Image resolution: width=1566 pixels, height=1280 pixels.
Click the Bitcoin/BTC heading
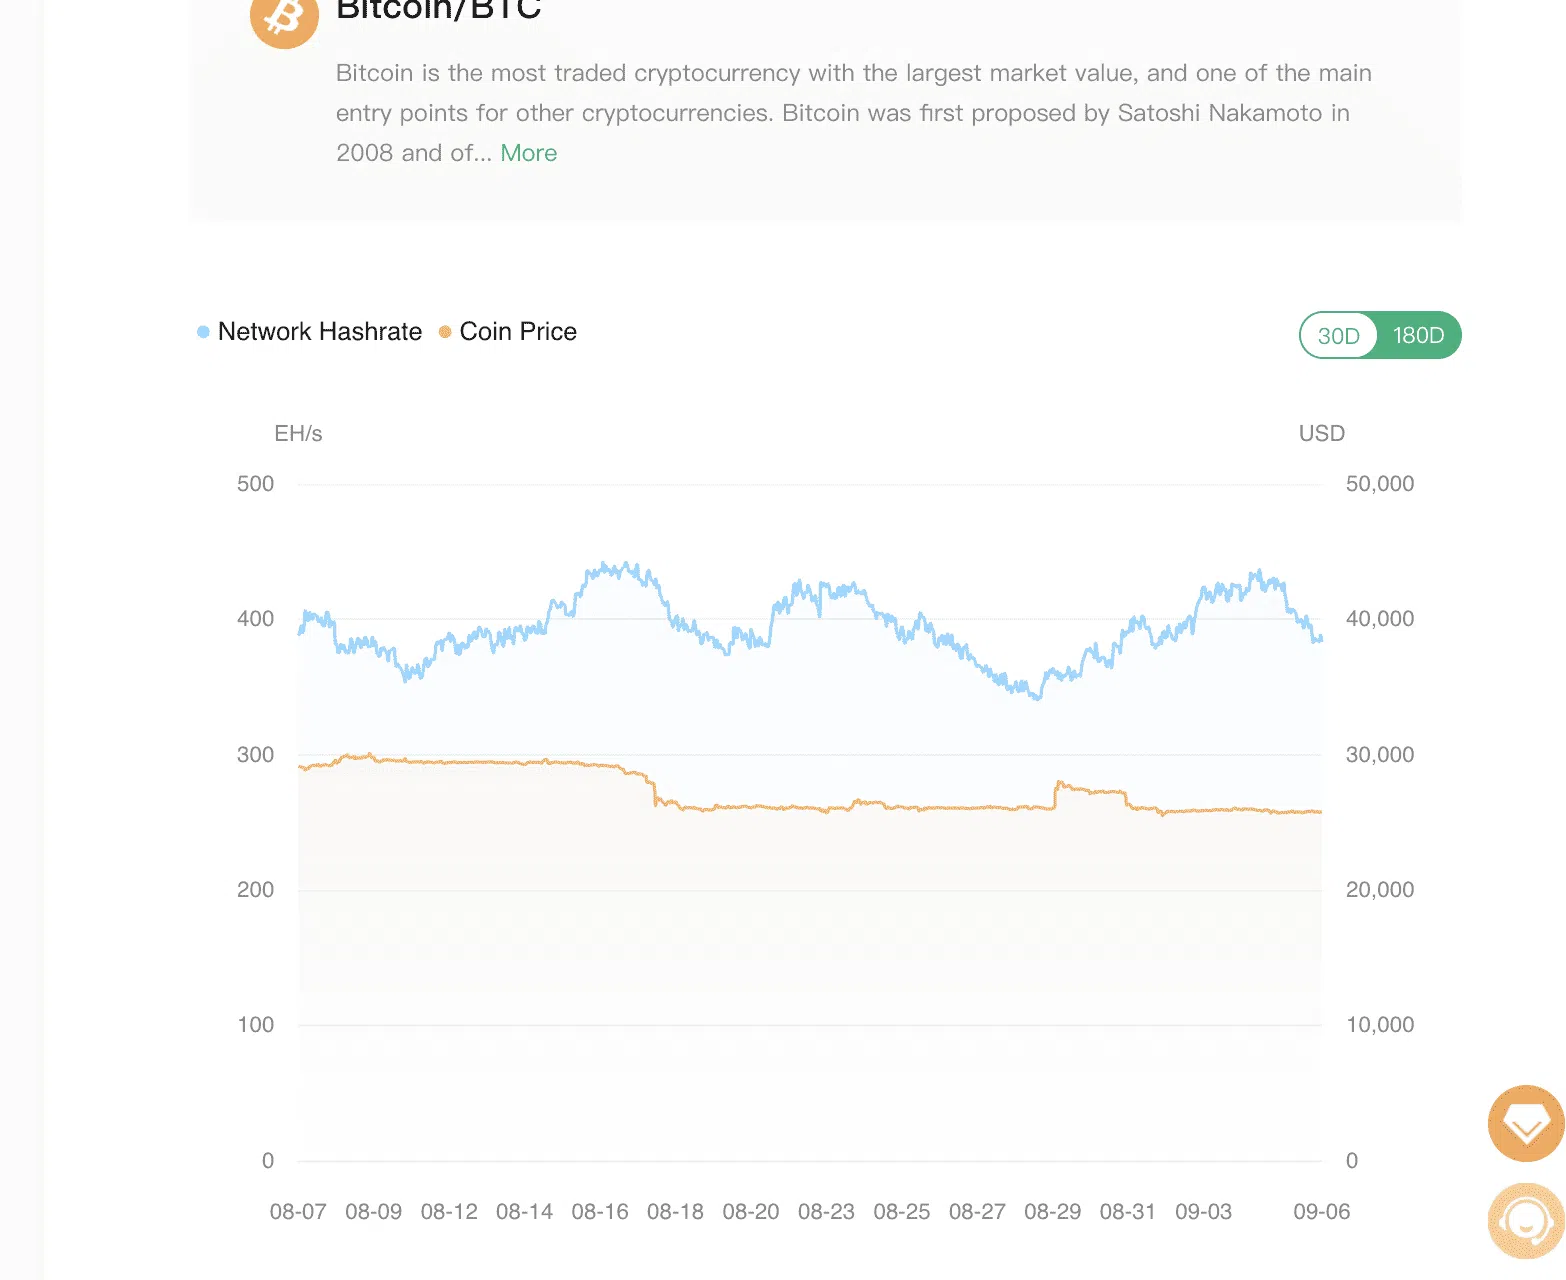click(x=439, y=10)
